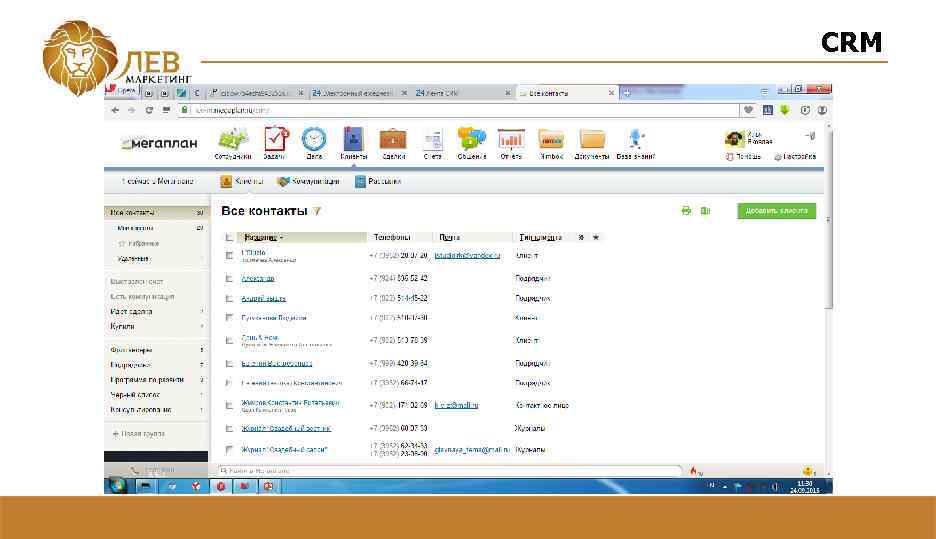Print the contacts list via printer icon
The height and width of the screenshot is (539, 936).
coord(686,211)
